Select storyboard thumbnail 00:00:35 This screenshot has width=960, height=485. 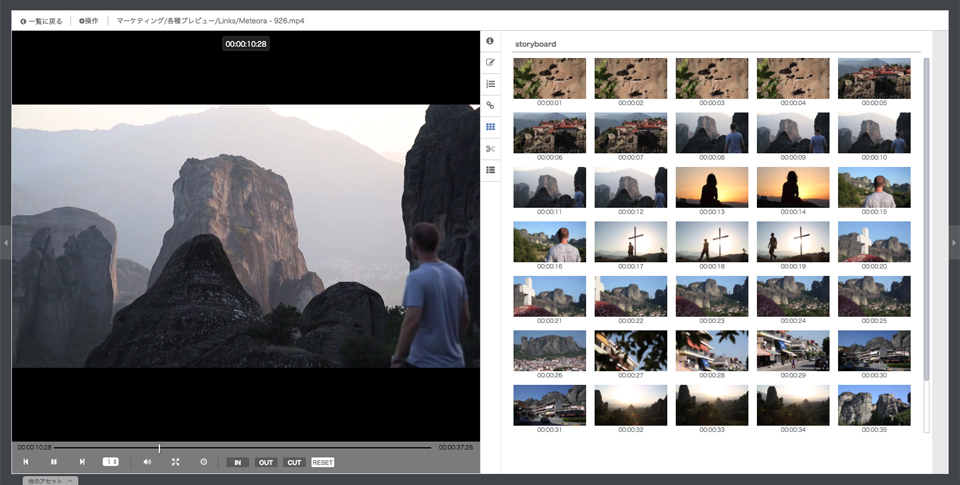point(874,405)
